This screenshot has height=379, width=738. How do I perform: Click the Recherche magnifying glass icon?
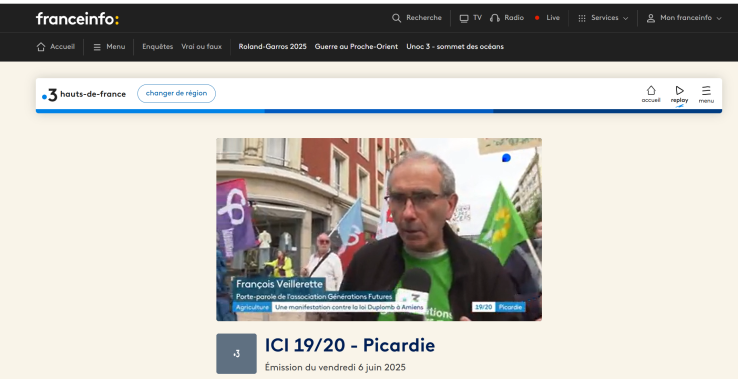coord(396,18)
